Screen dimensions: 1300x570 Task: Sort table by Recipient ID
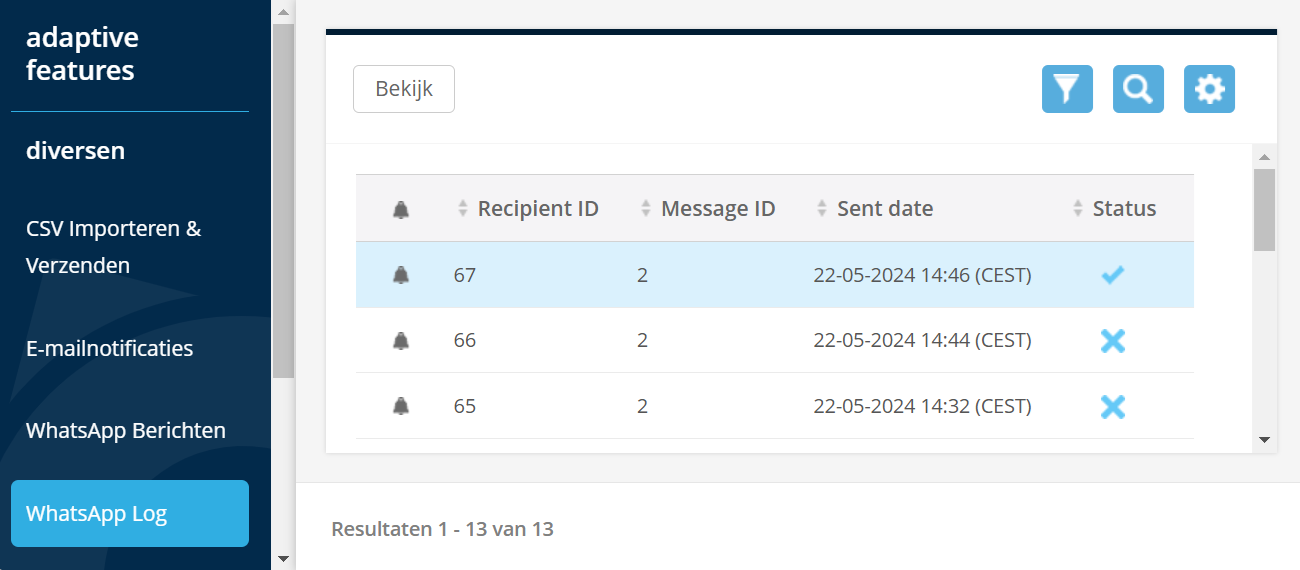tap(537, 209)
